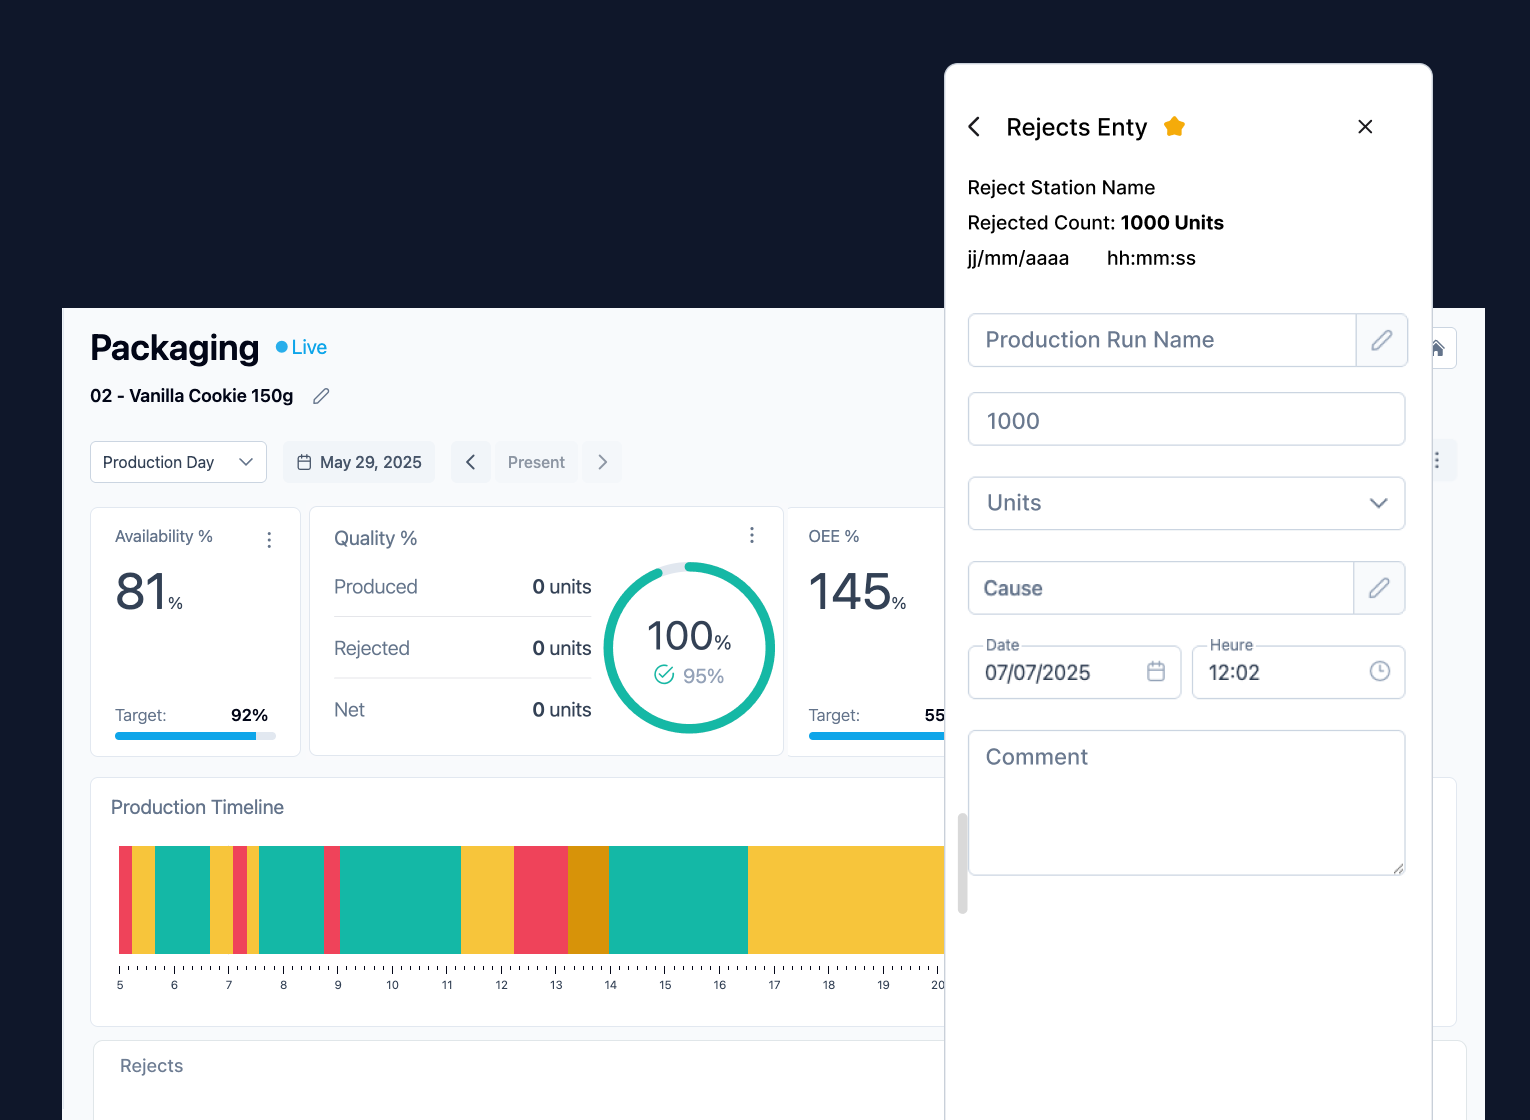Open the Quality % card options menu
The height and width of the screenshot is (1120, 1530).
pyautogui.click(x=752, y=535)
